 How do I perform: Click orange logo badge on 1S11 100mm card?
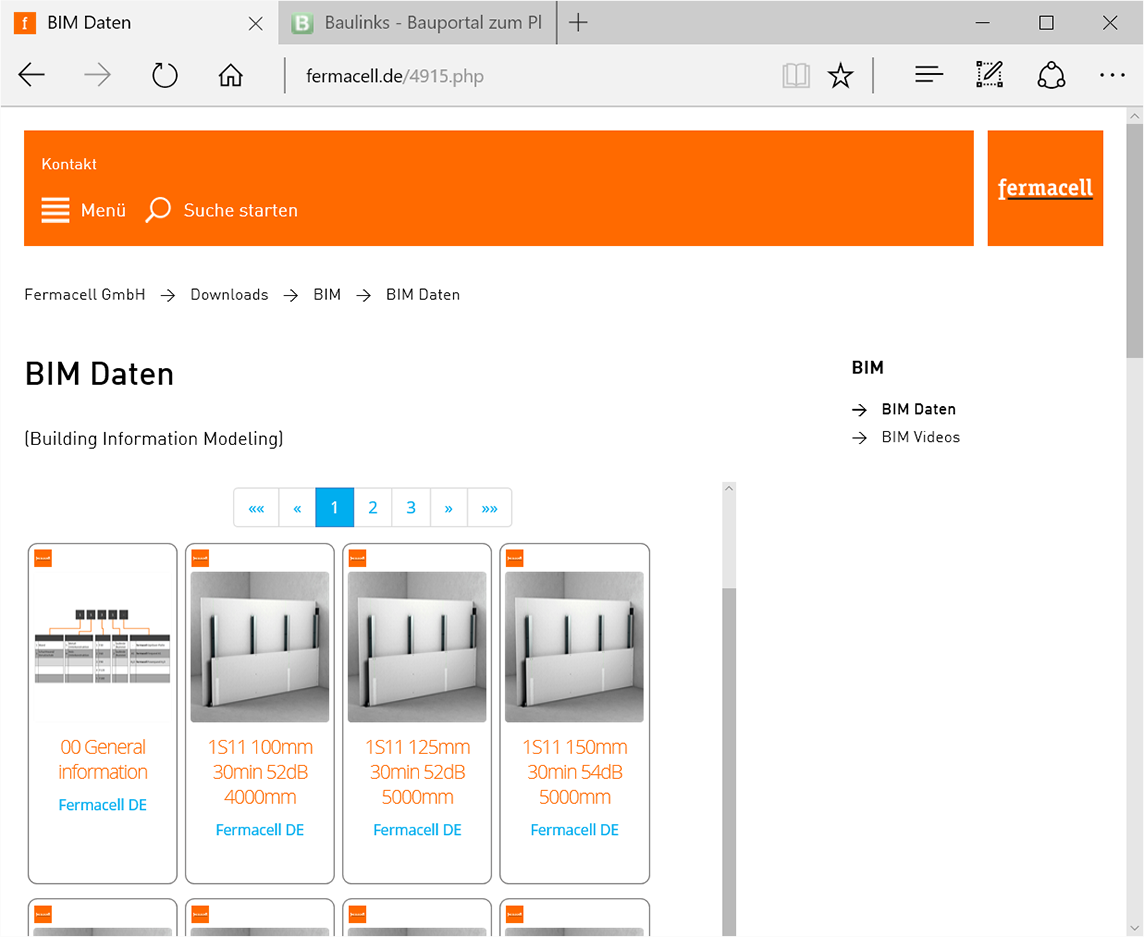coord(201,558)
